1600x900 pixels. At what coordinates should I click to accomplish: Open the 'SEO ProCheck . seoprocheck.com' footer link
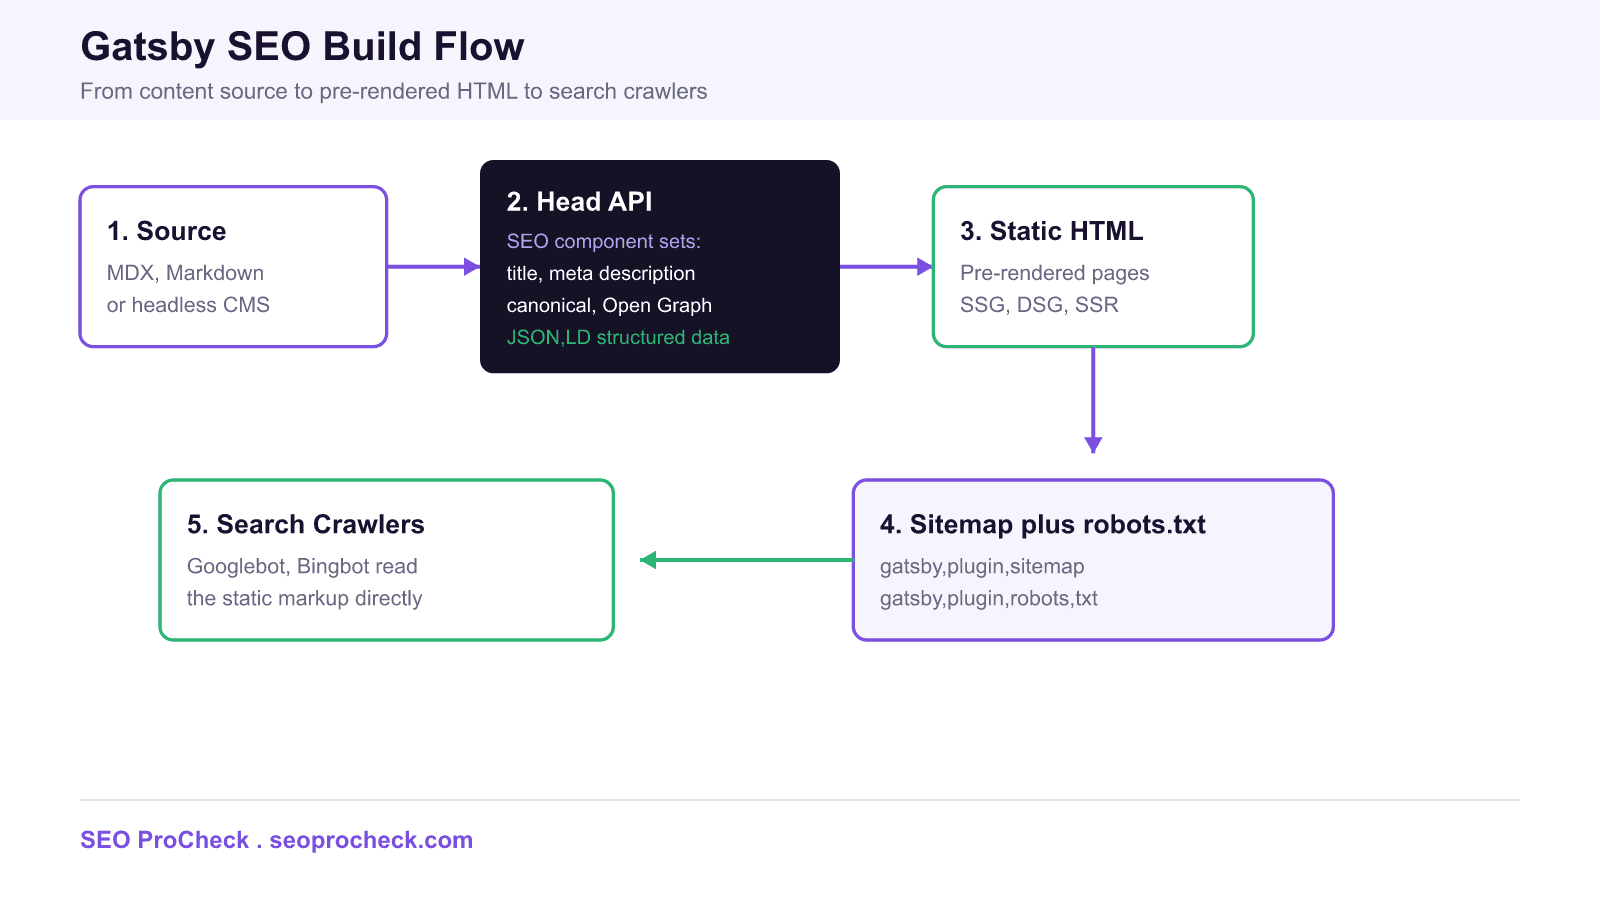(x=277, y=840)
